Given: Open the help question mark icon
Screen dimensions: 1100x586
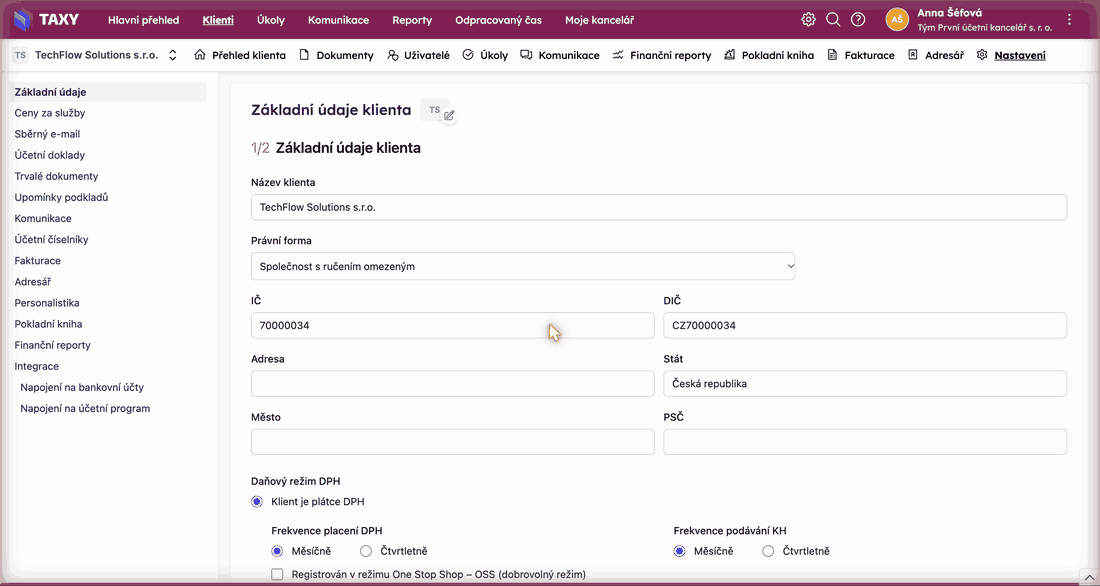Looking at the screenshot, I should click(x=858, y=20).
